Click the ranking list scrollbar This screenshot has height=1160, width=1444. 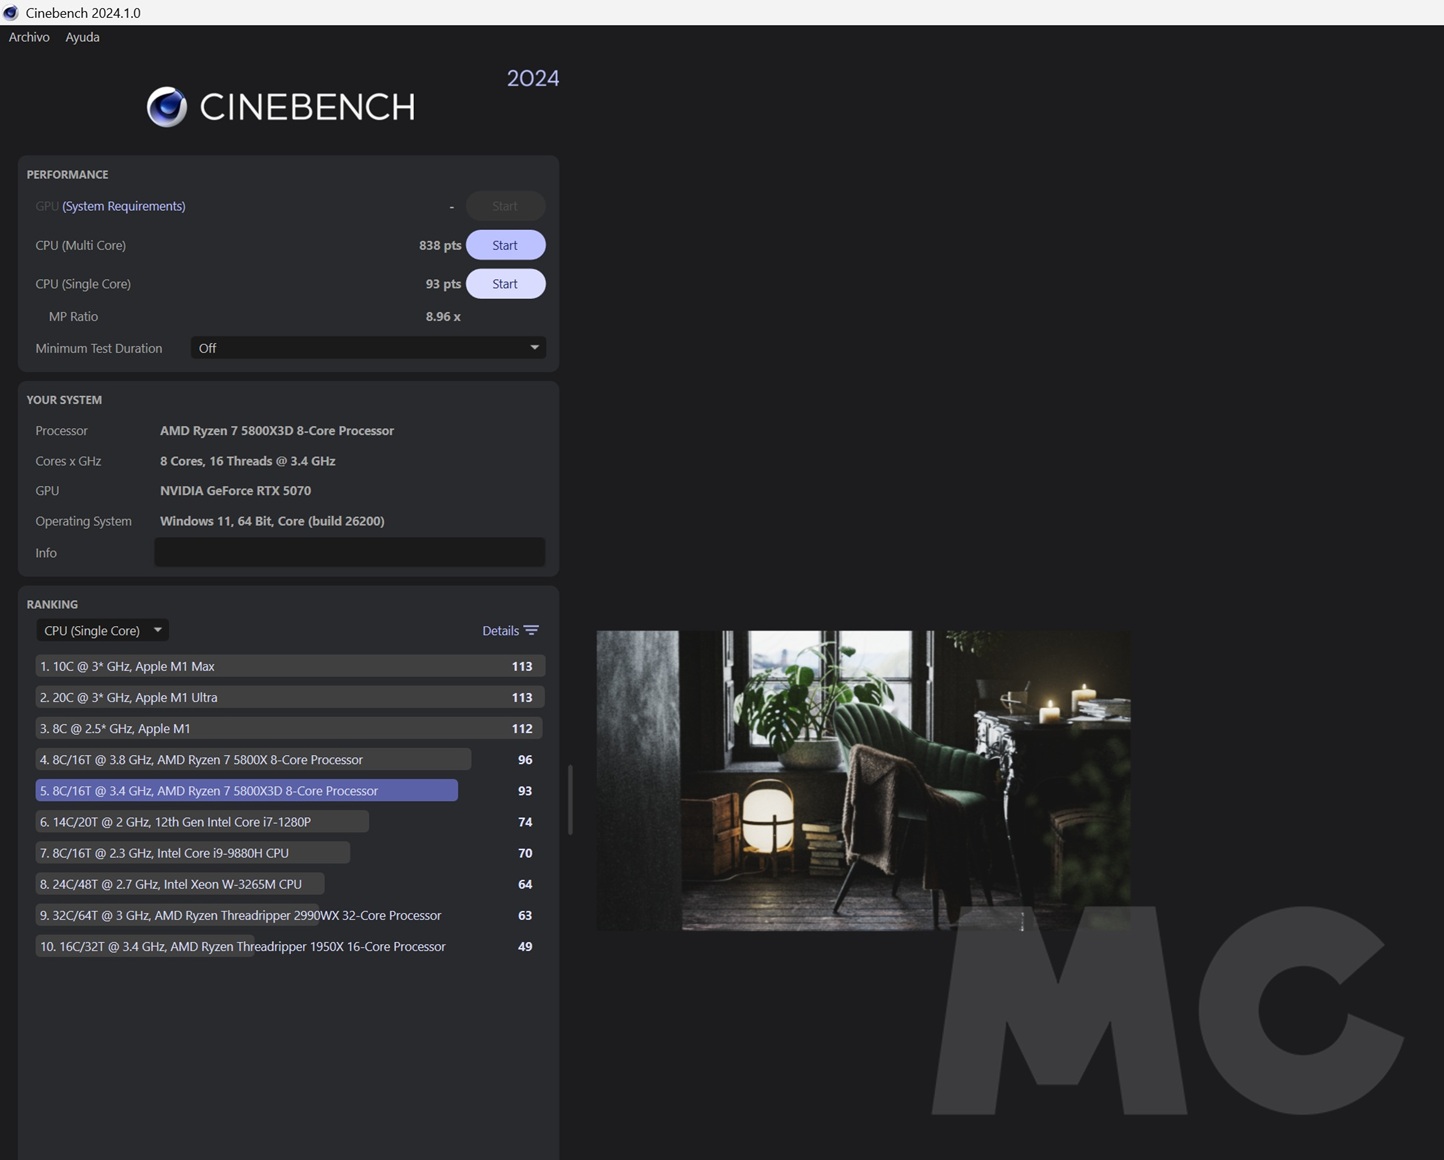coord(570,800)
